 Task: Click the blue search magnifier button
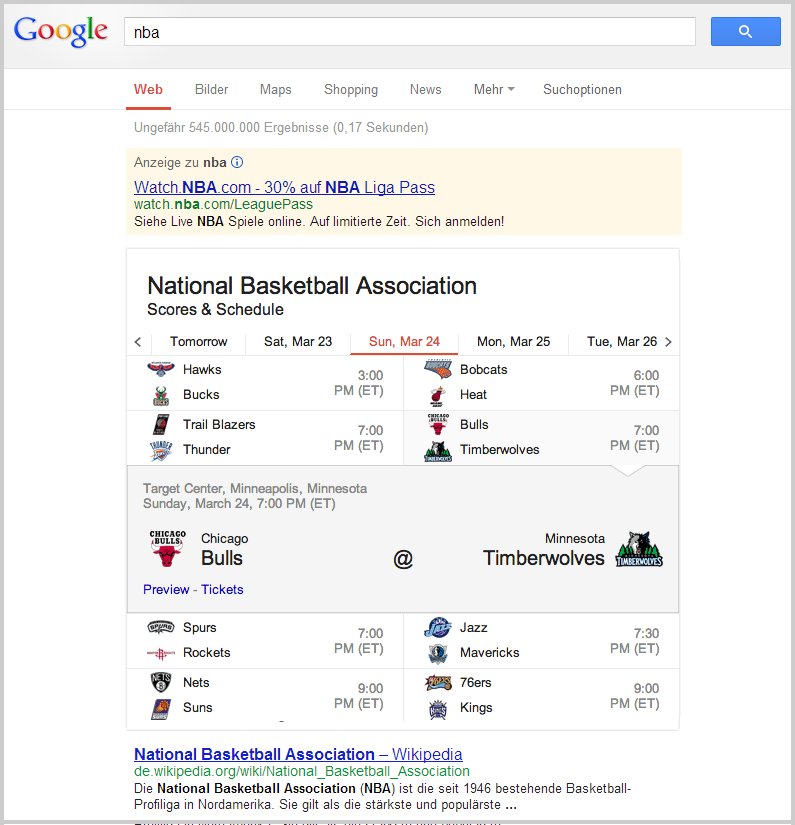(x=745, y=32)
